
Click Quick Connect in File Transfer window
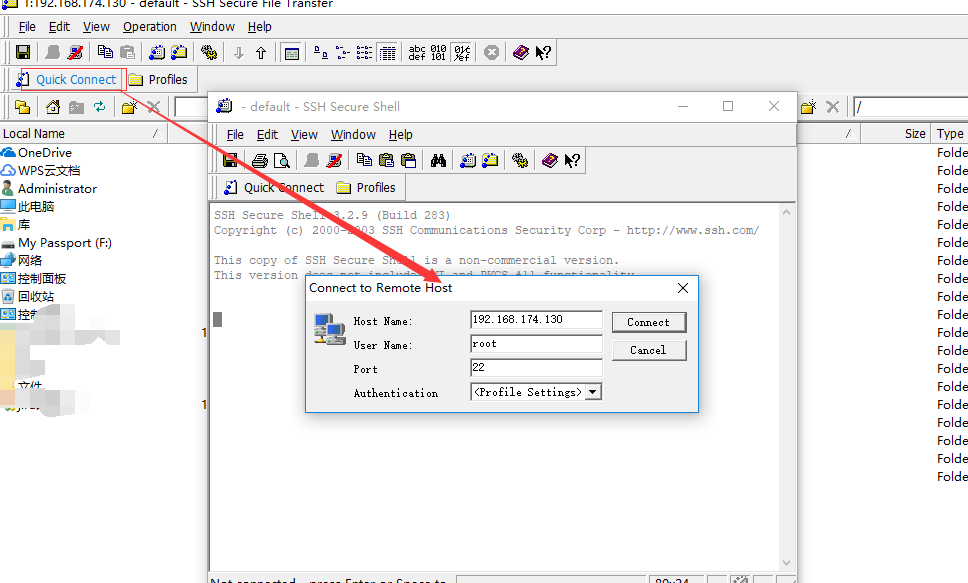coord(67,80)
